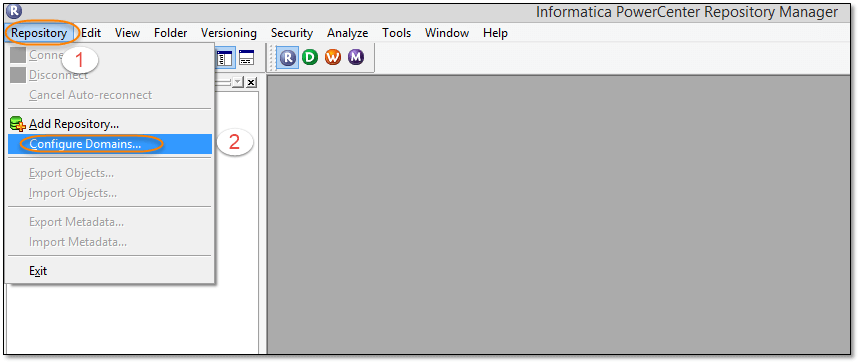Click the Disconnect menu entry
The width and height of the screenshot is (860, 364).
pyautogui.click(x=110, y=75)
